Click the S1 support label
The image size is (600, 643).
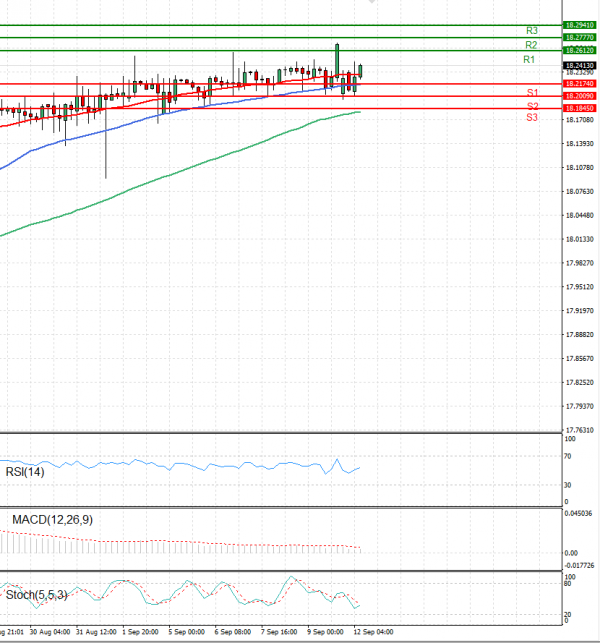tap(532, 93)
